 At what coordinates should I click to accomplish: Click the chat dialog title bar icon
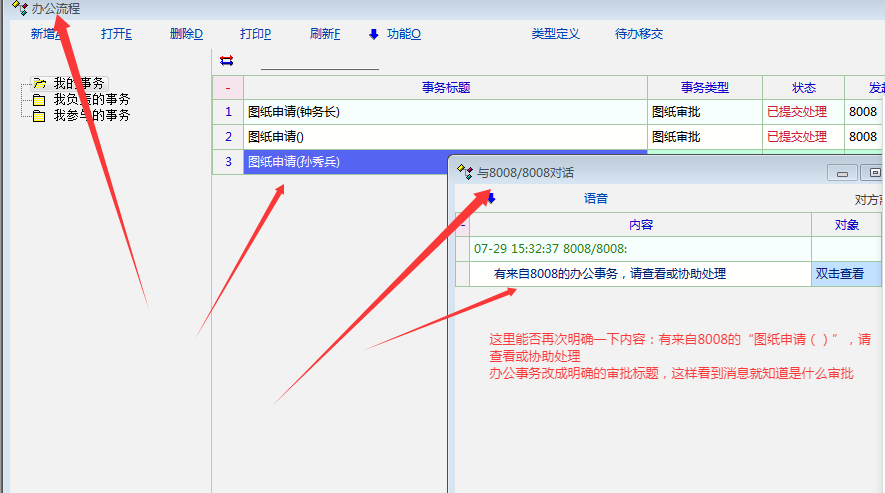point(464,173)
